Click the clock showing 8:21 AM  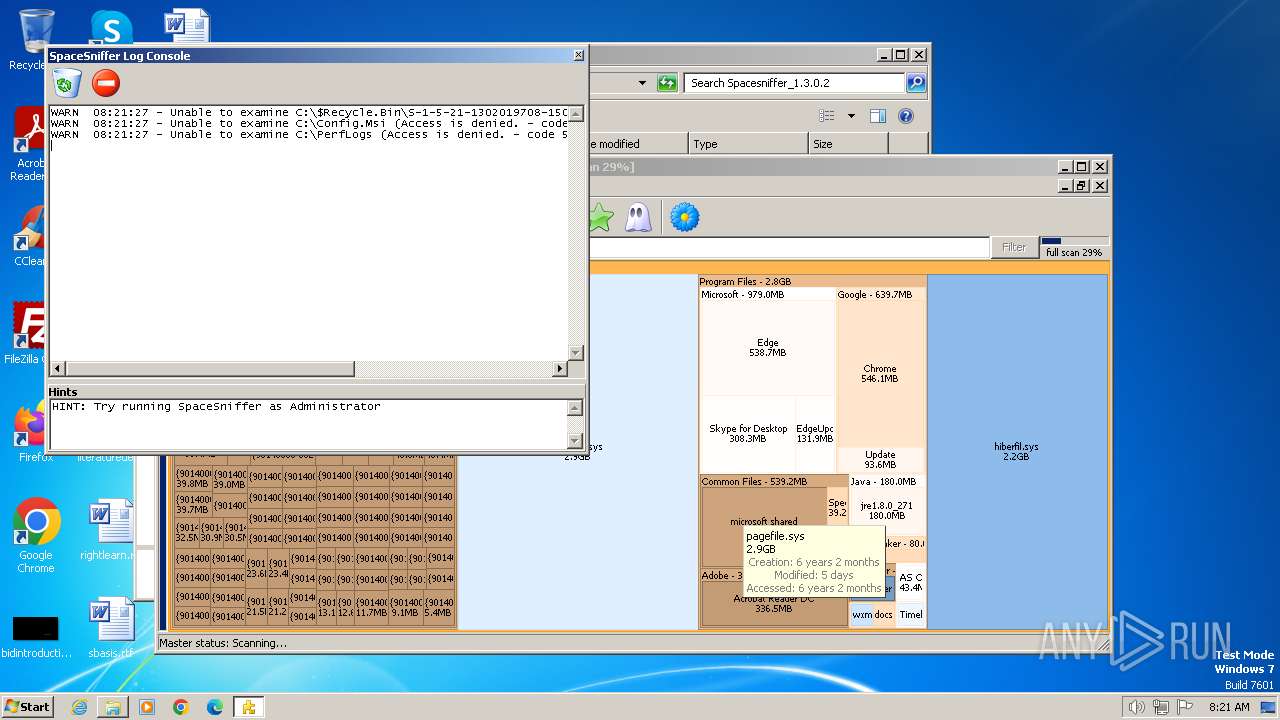tap(1229, 707)
